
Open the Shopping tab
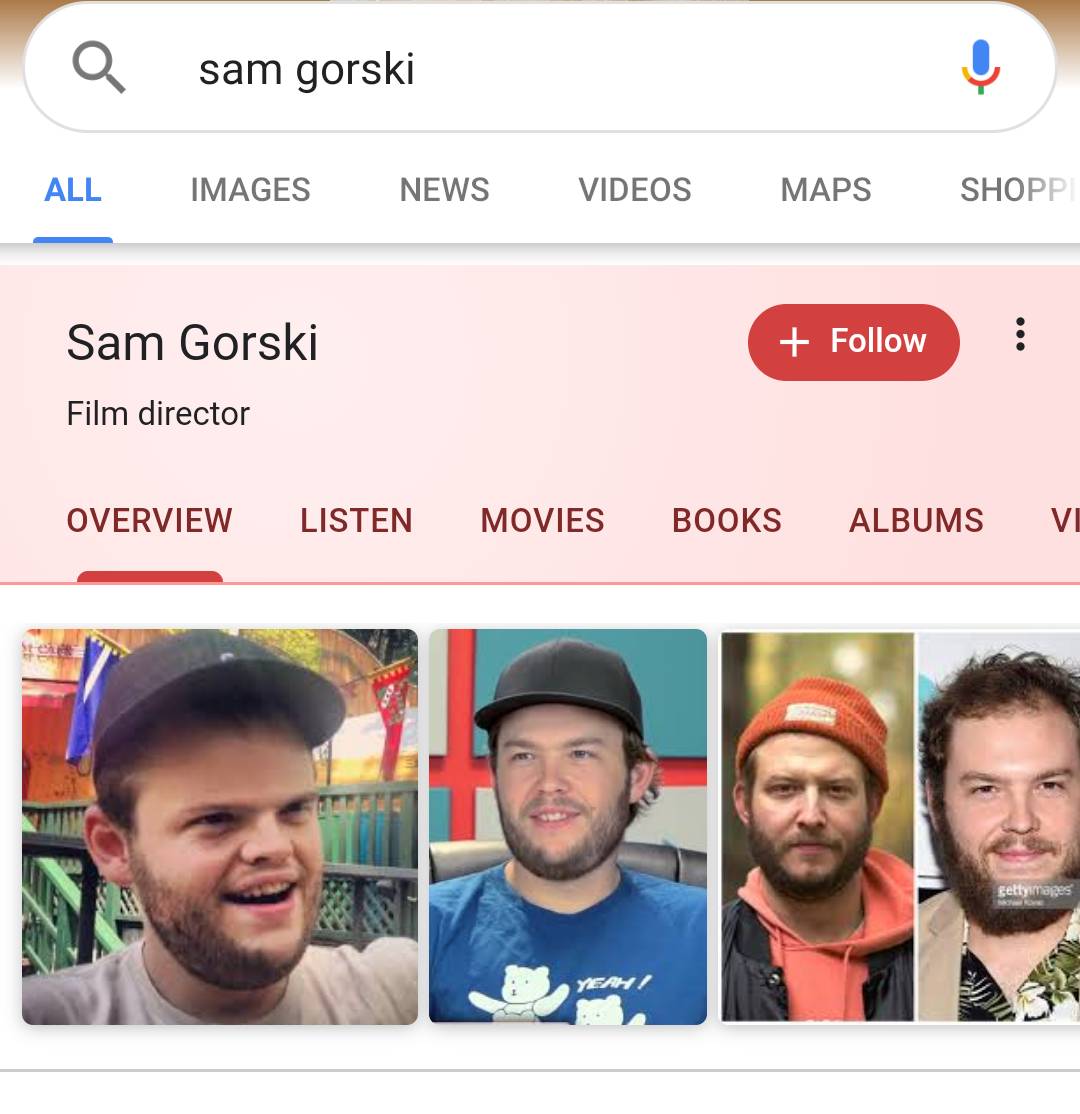tap(1019, 190)
